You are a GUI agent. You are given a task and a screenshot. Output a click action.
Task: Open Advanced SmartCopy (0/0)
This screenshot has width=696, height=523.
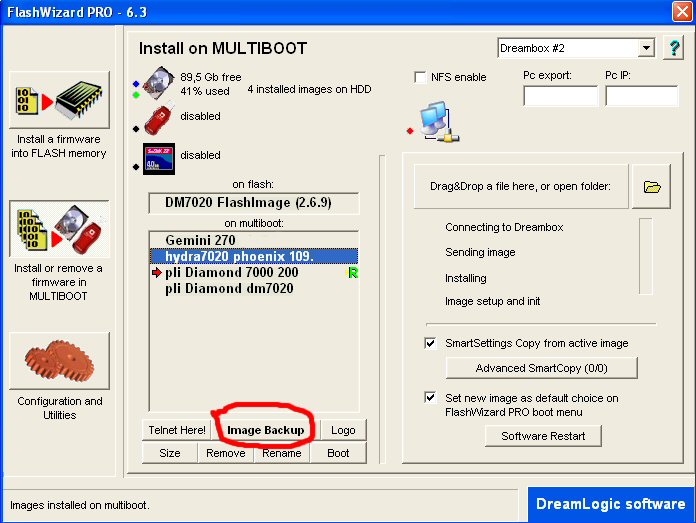[x=542, y=368]
